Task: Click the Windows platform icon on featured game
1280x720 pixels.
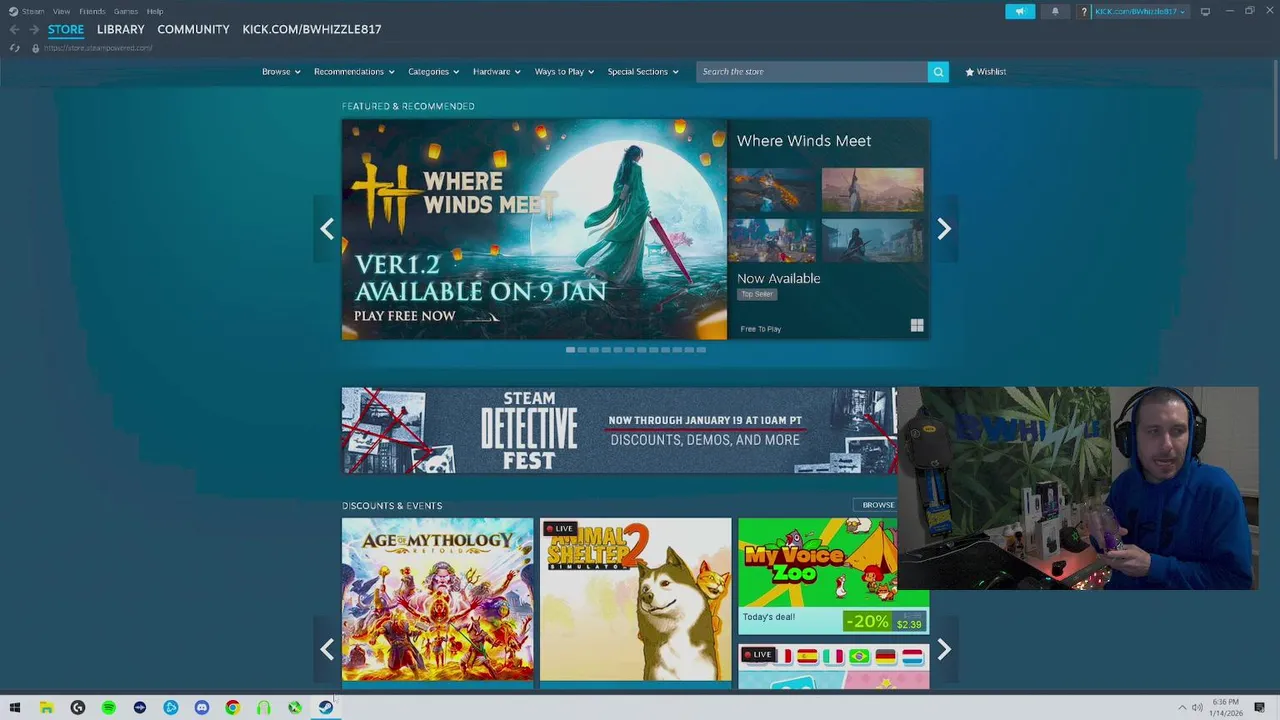Action: click(x=917, y=326)
